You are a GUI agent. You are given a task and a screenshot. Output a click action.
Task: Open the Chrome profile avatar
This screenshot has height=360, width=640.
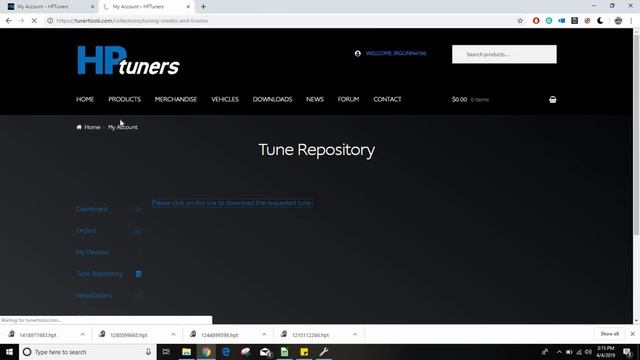(618, 20)
